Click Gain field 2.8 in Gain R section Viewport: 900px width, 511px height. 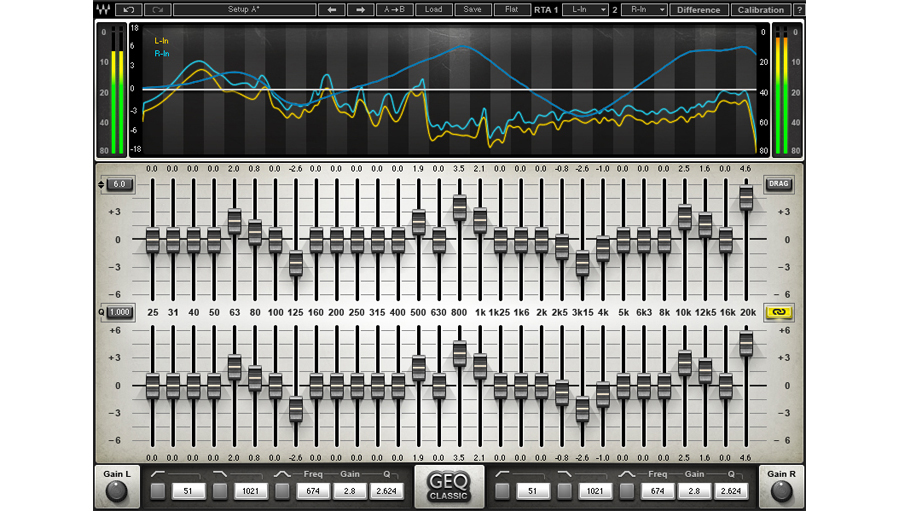pos(694,491)
